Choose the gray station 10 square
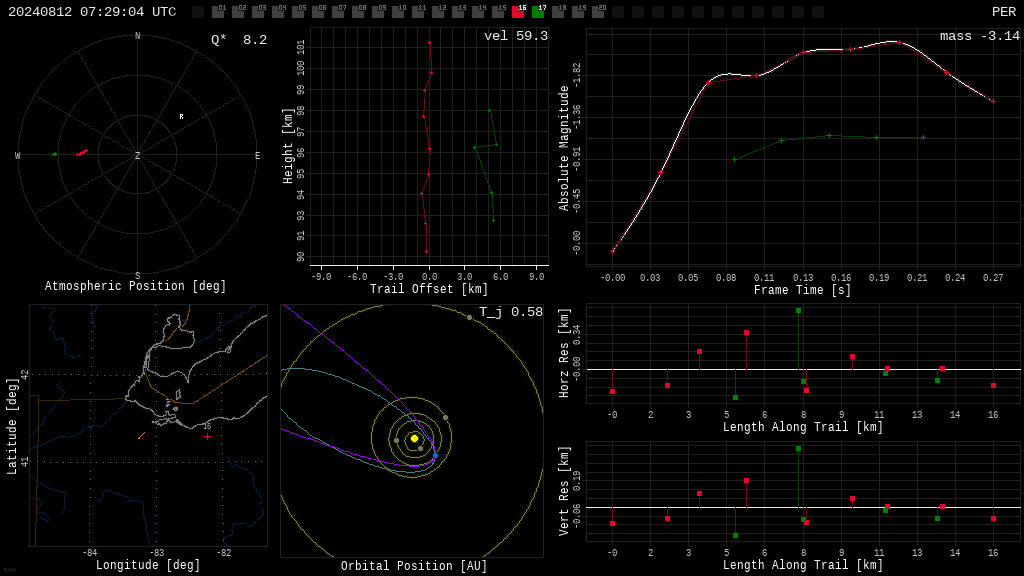Screen dimensions: 1024x576 398,12
